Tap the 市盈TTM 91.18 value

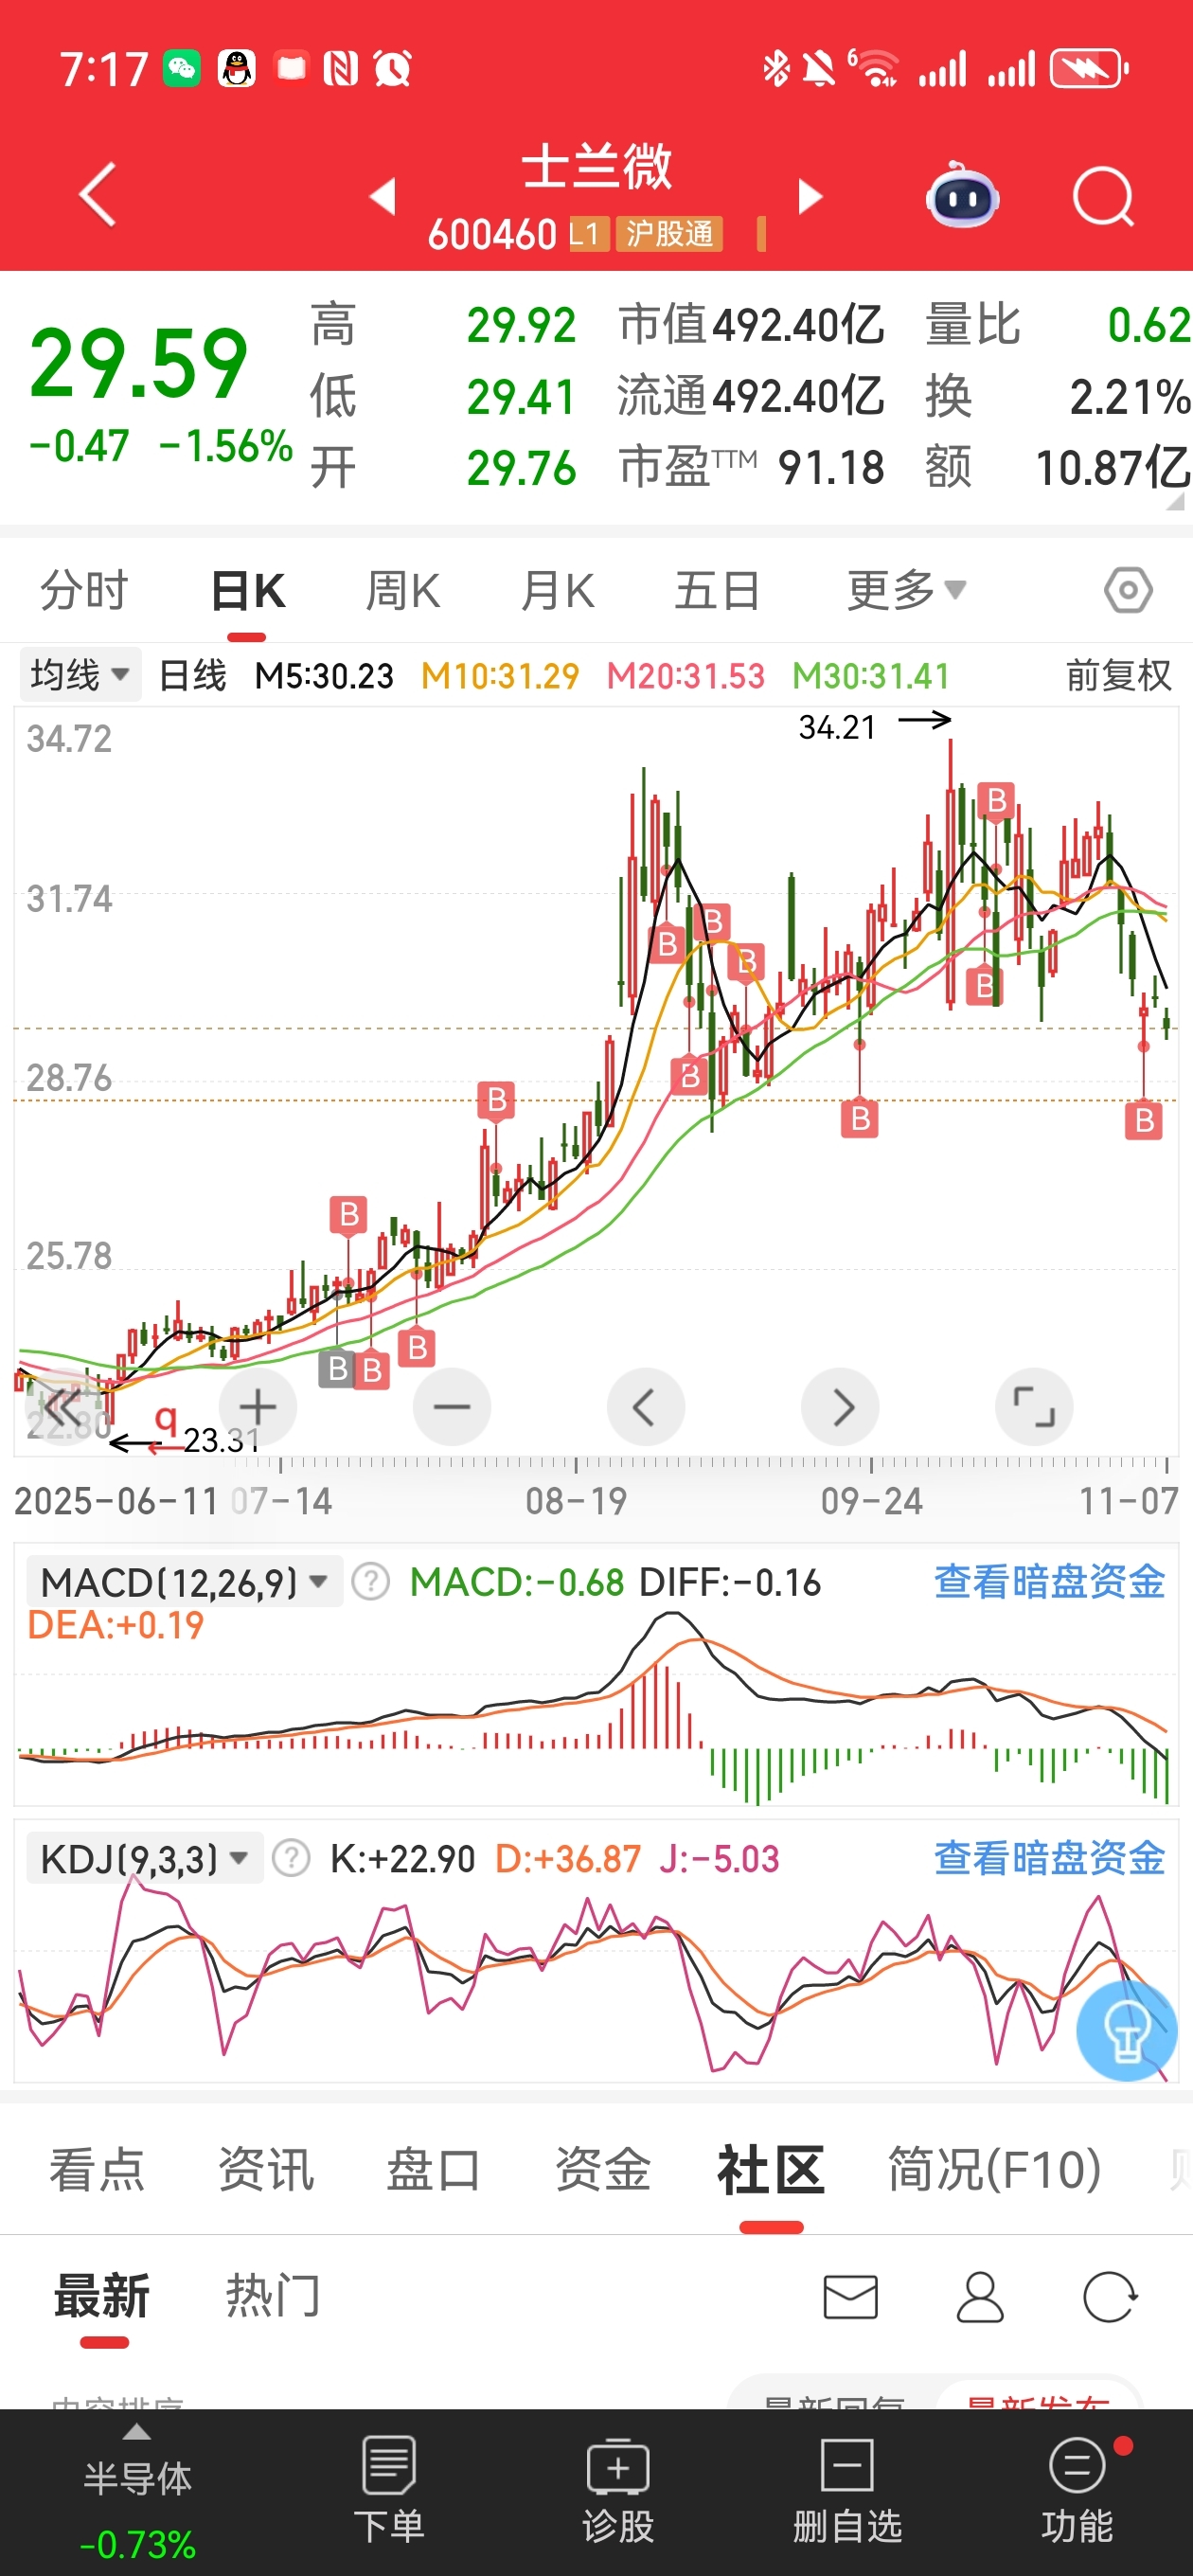pyautogui.click(x=751, y=468)
